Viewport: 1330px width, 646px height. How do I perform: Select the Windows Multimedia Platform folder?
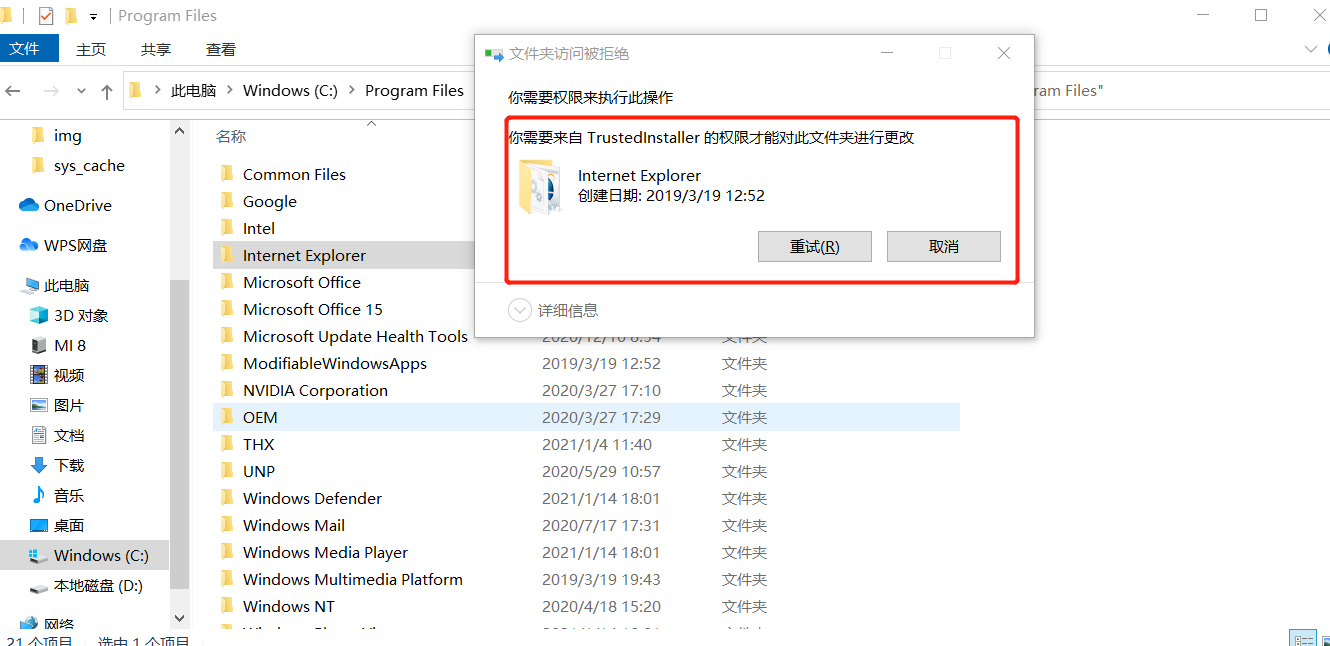coord(353,579)
